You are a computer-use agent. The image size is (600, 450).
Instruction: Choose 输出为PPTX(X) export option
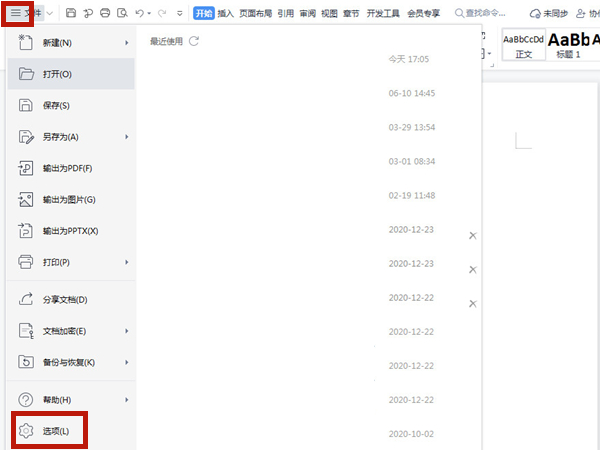(70, 231)
